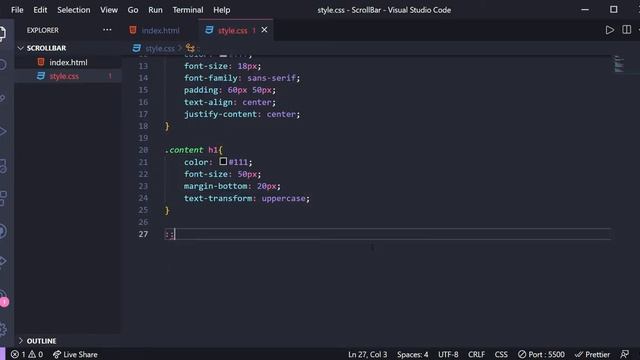Viewport: 640px width, 360px height.
Task: Change language mode CSS
Action: point(501,354)
